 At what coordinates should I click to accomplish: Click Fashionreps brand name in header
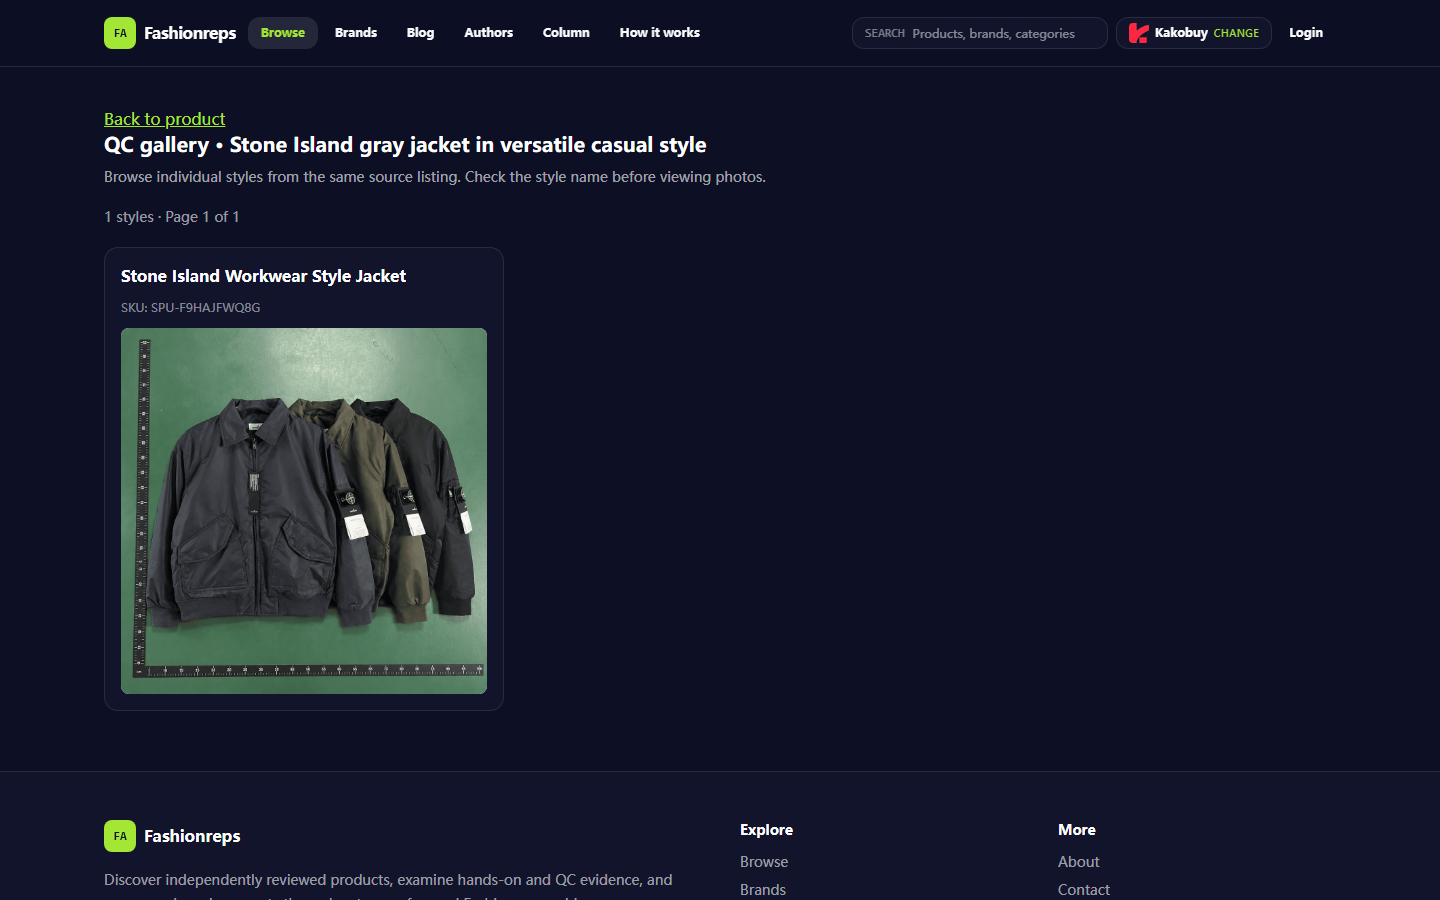coord(190,33)
